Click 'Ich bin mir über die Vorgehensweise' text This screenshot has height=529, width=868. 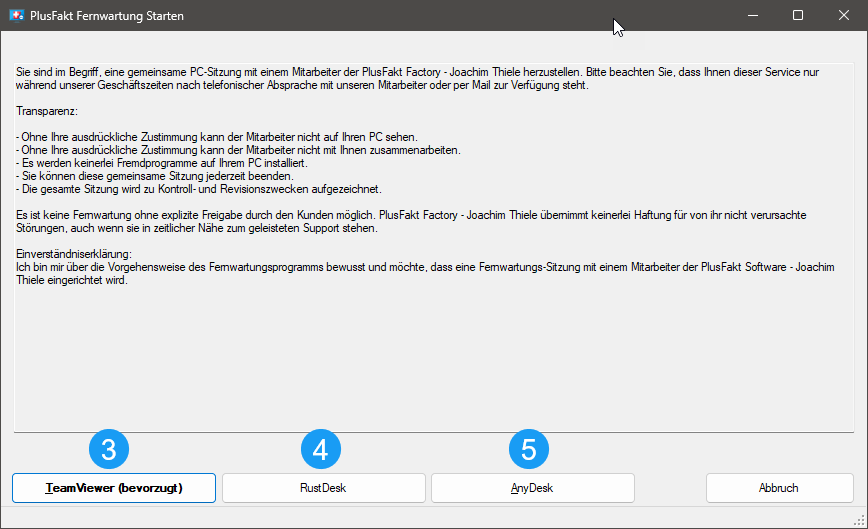tap(425, 273)
